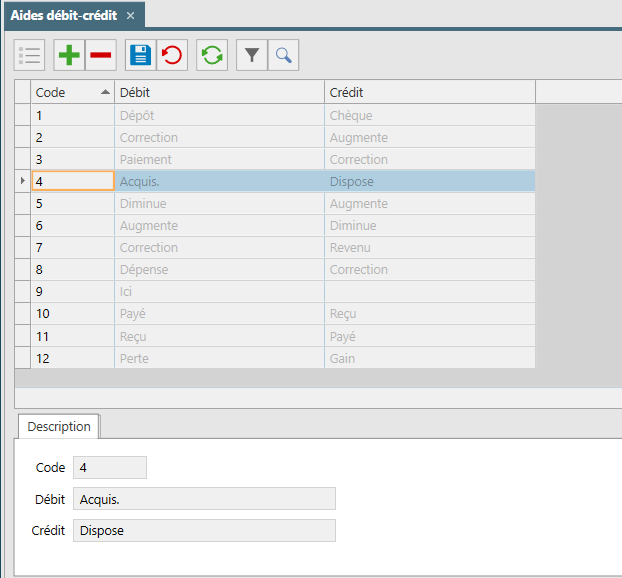The width and height of the screenshot is (622, 578).
Task: Delete record using red minus icon
Action: coord(101,55)
